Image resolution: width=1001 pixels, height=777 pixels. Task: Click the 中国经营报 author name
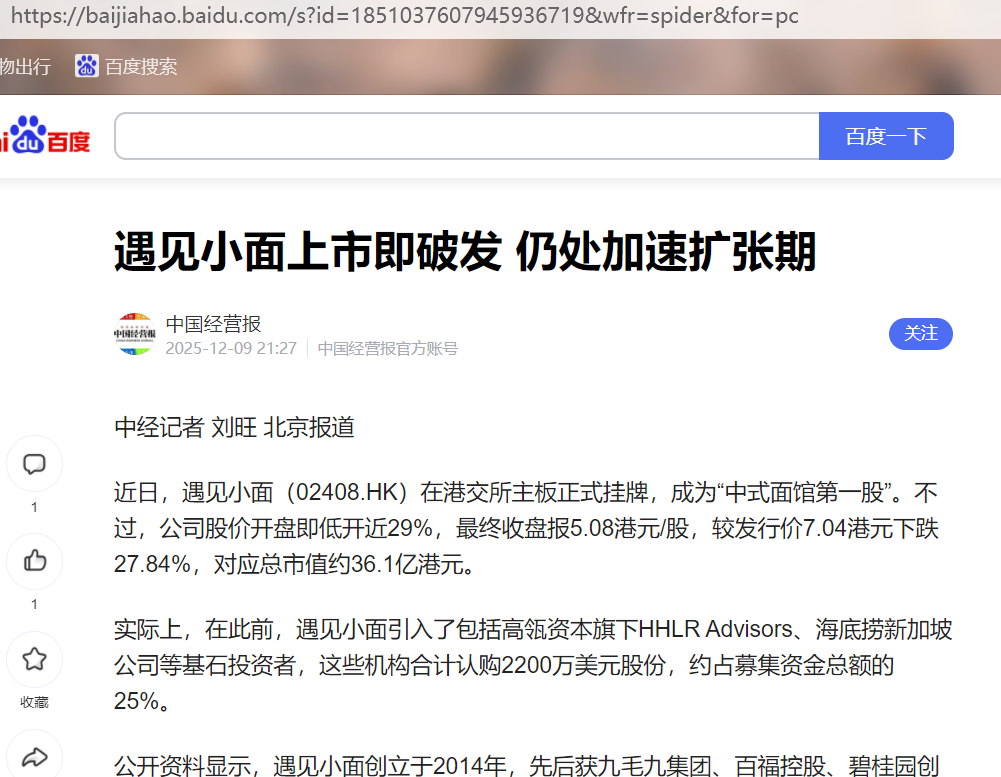point(213,324)
